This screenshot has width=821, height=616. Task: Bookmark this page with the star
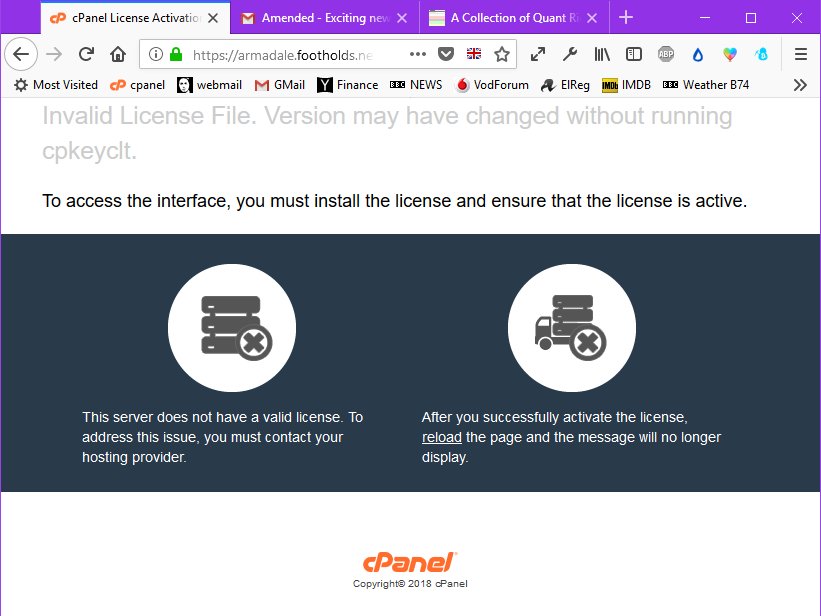502,54
